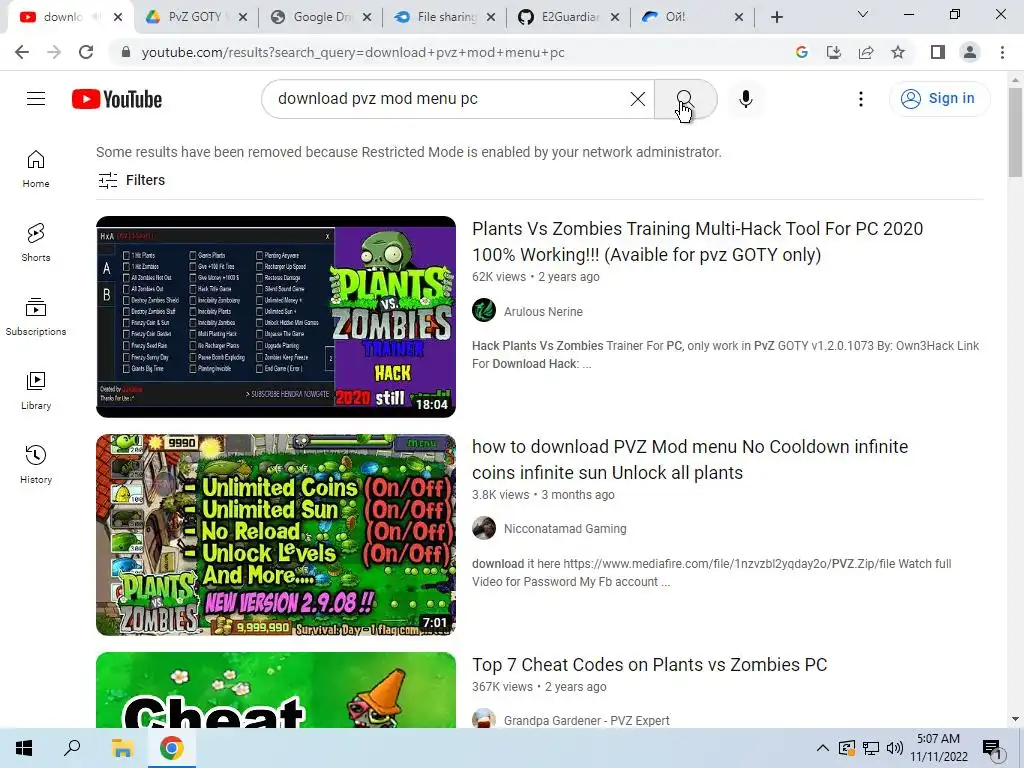Open Plants Vs Zombies Multi-Hack Tool title
Image resolution: width=1024 pixels, height=768 pixels.
[x=697, y=242]
